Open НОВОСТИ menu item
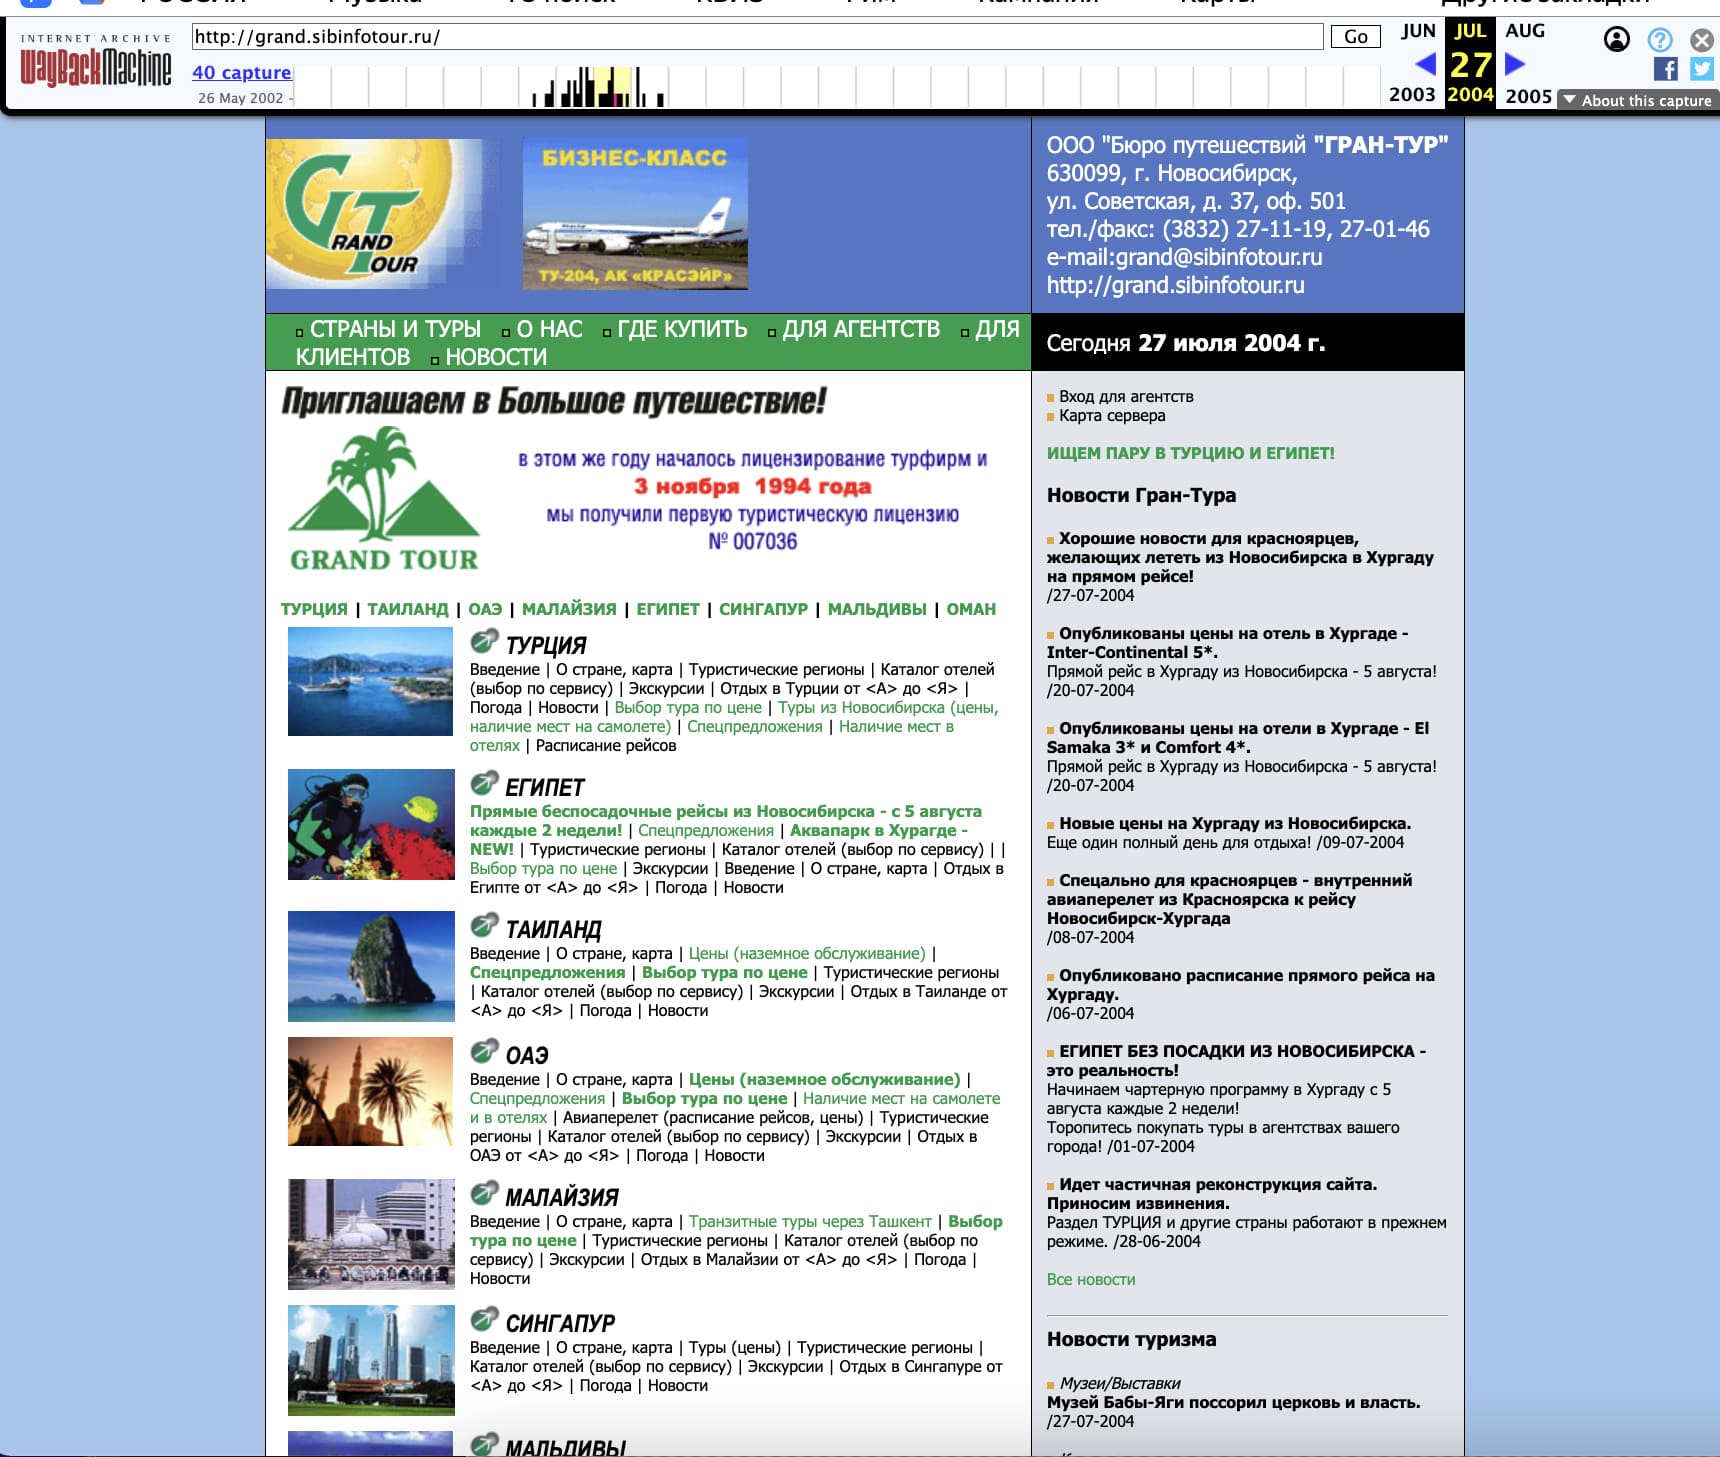 [x=496, y=357]
